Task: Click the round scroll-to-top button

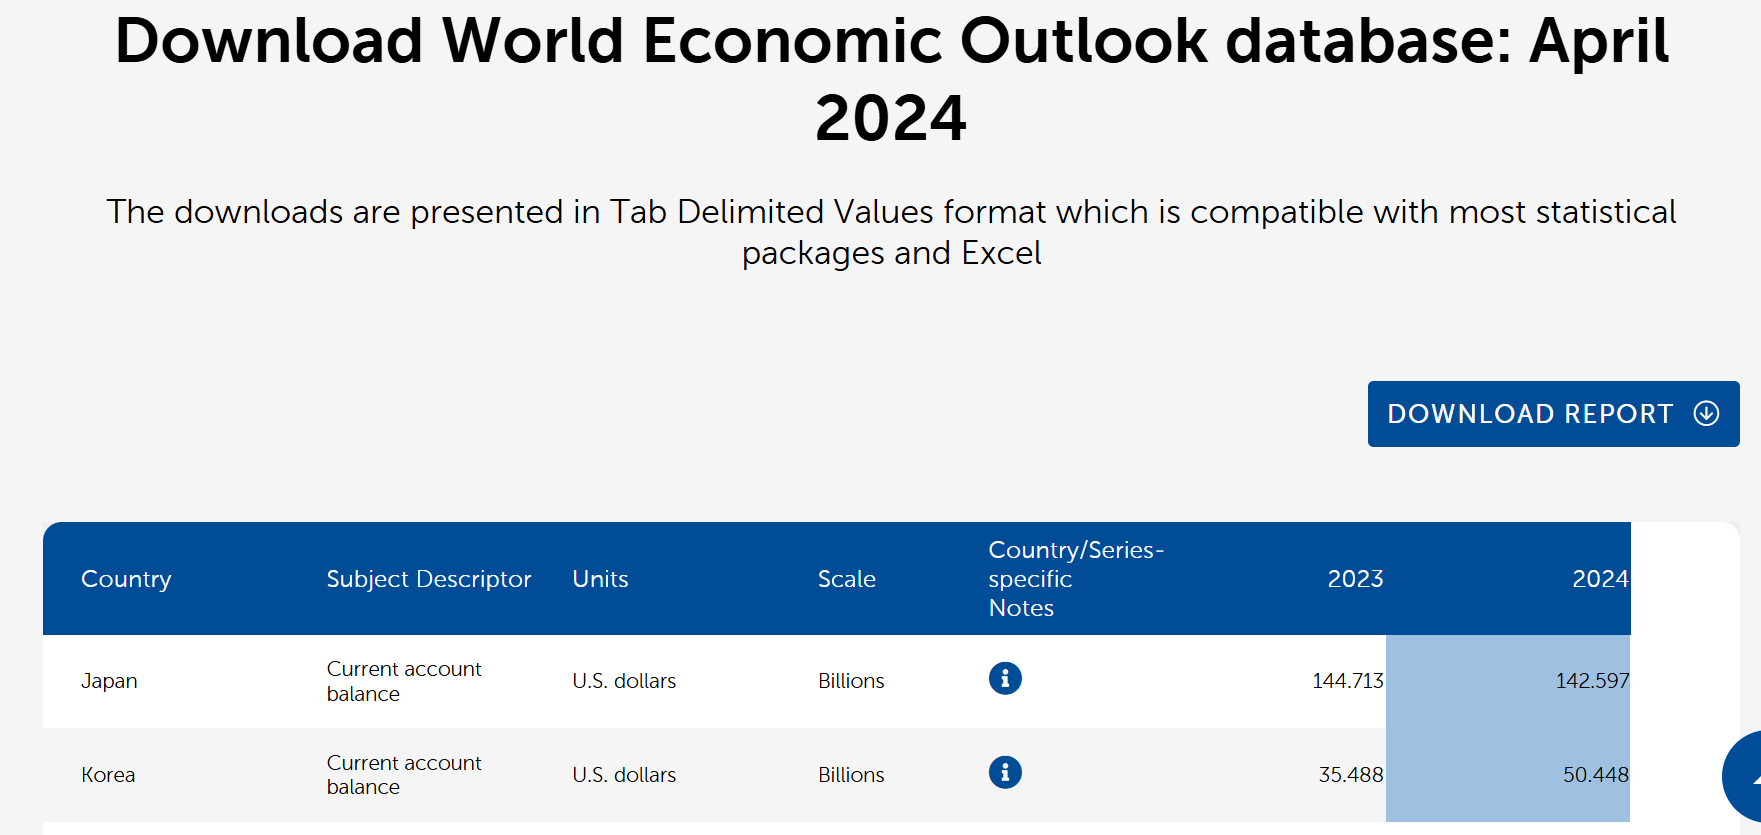Action: [1745, 778]
